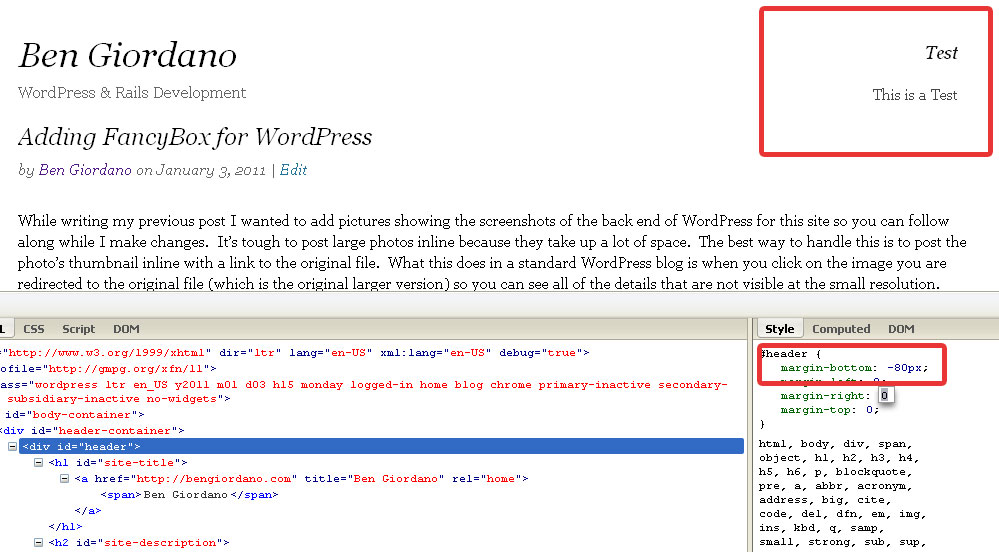Open the DOM tab beside Script
The height and width of the screenshot is (552, 999).
[x=126, y=329]
